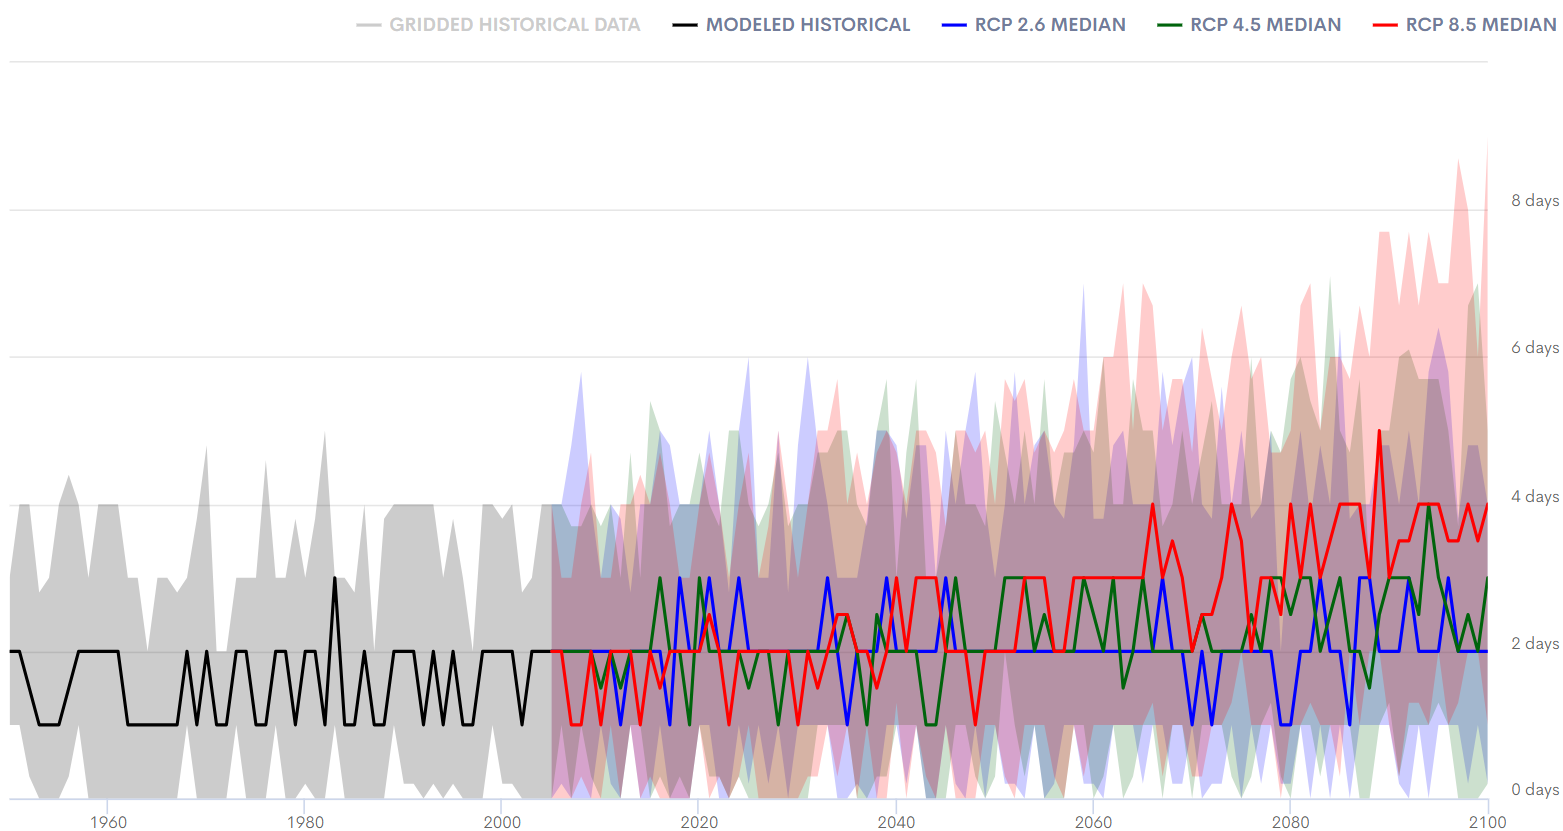Click the red line swatch for RCP 8.5
The height and width of the screenshot is (831, 1563).
[x=1386, y=25]
